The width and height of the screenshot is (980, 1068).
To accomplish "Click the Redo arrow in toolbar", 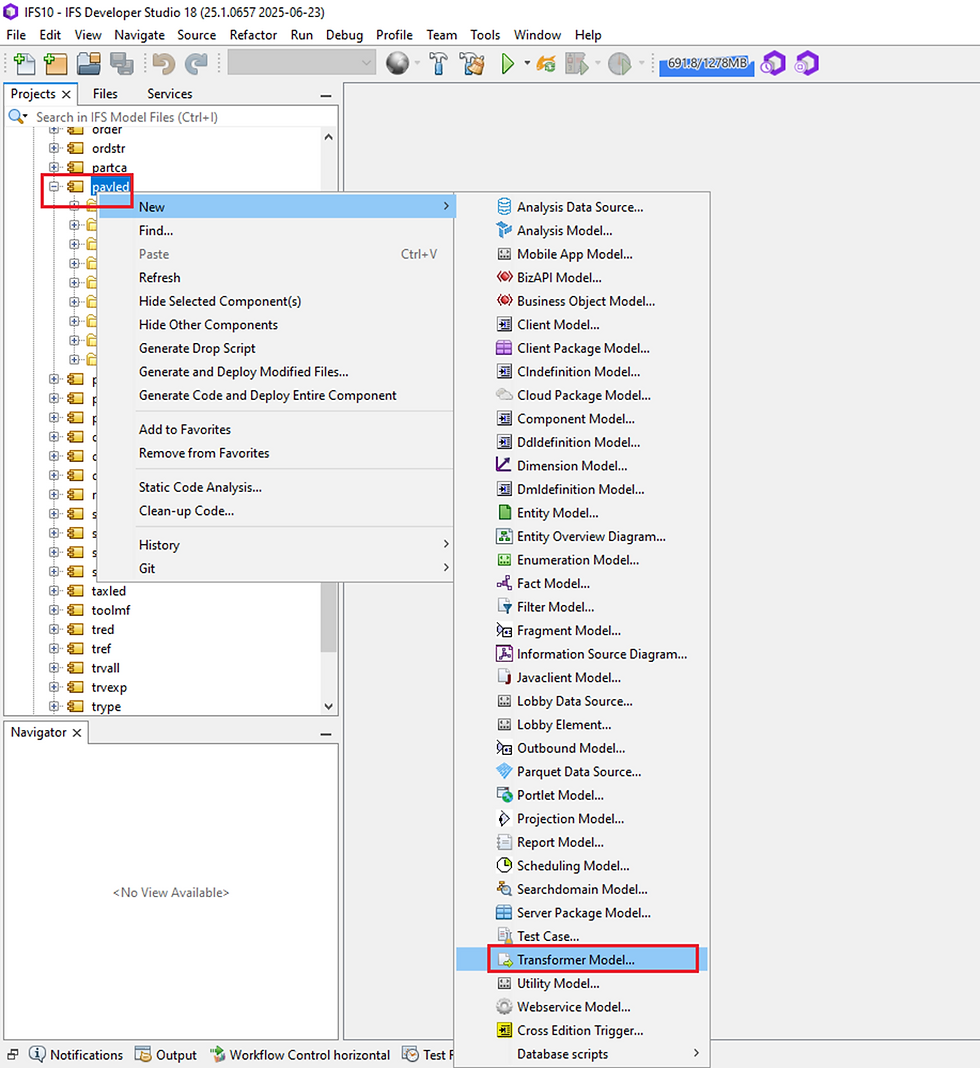I will click(x=196, y=64).
